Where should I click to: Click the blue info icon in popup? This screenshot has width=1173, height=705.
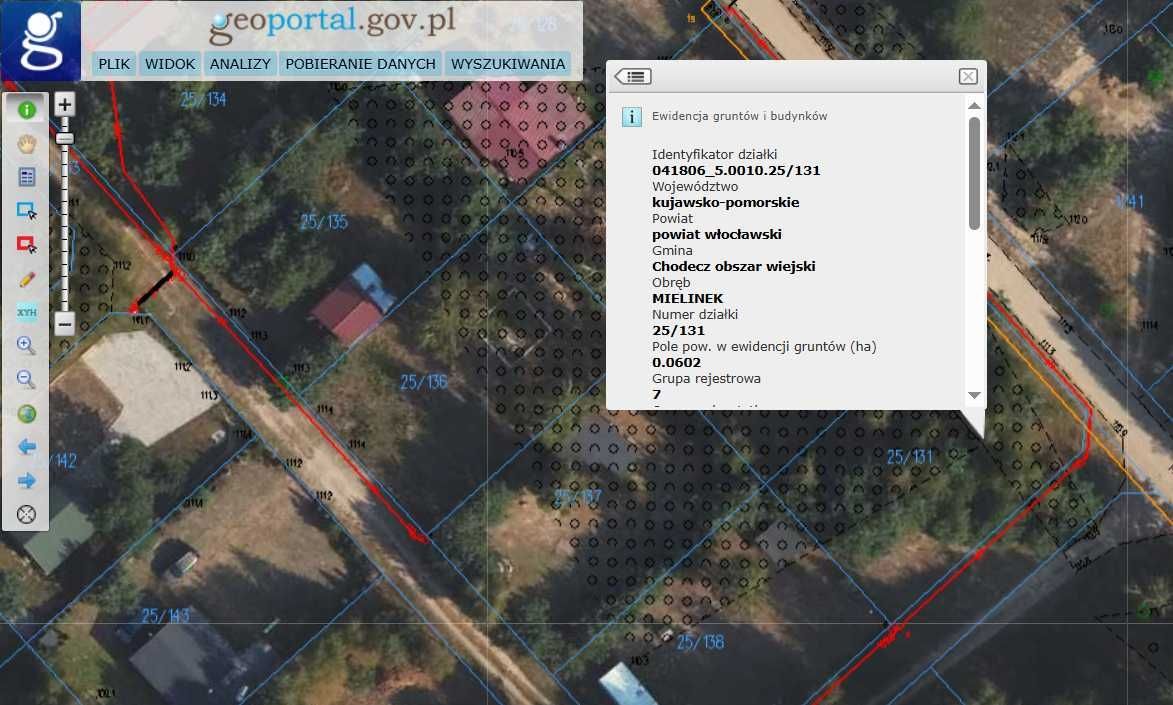[x=631, y=117]
